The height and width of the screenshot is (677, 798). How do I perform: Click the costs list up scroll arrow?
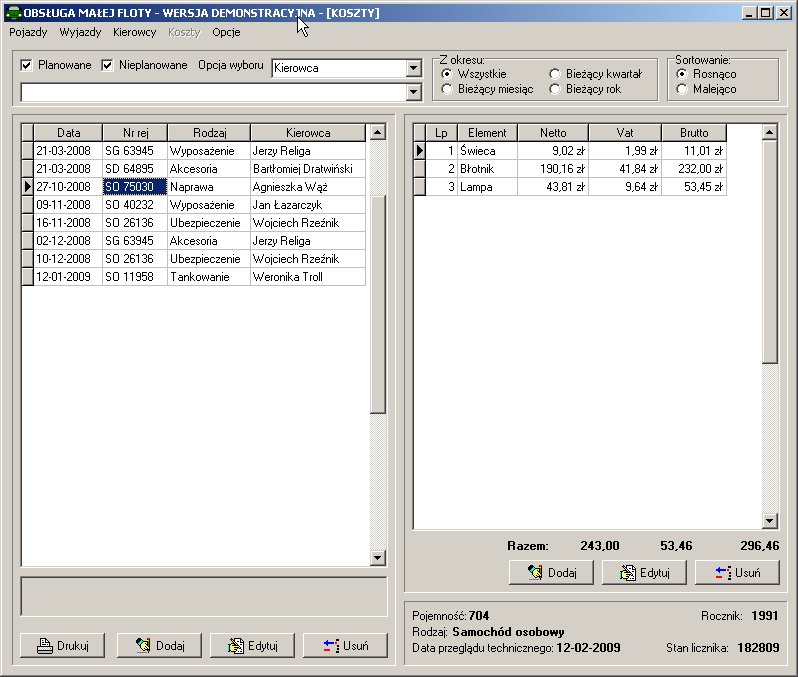coord(377,132)
